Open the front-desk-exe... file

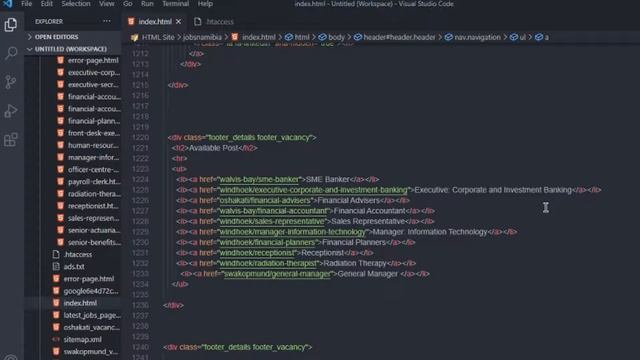coord(93,133)
